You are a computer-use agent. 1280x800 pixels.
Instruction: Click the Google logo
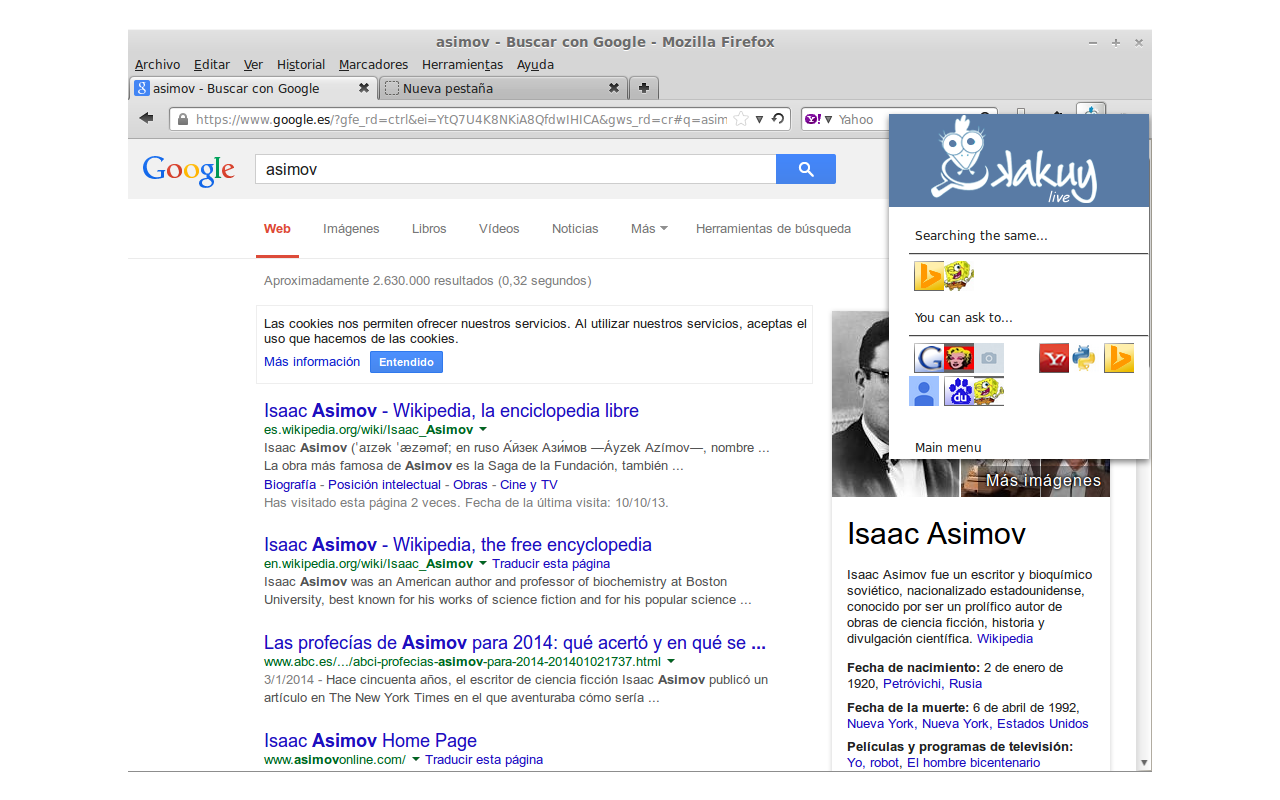point(188,170)
